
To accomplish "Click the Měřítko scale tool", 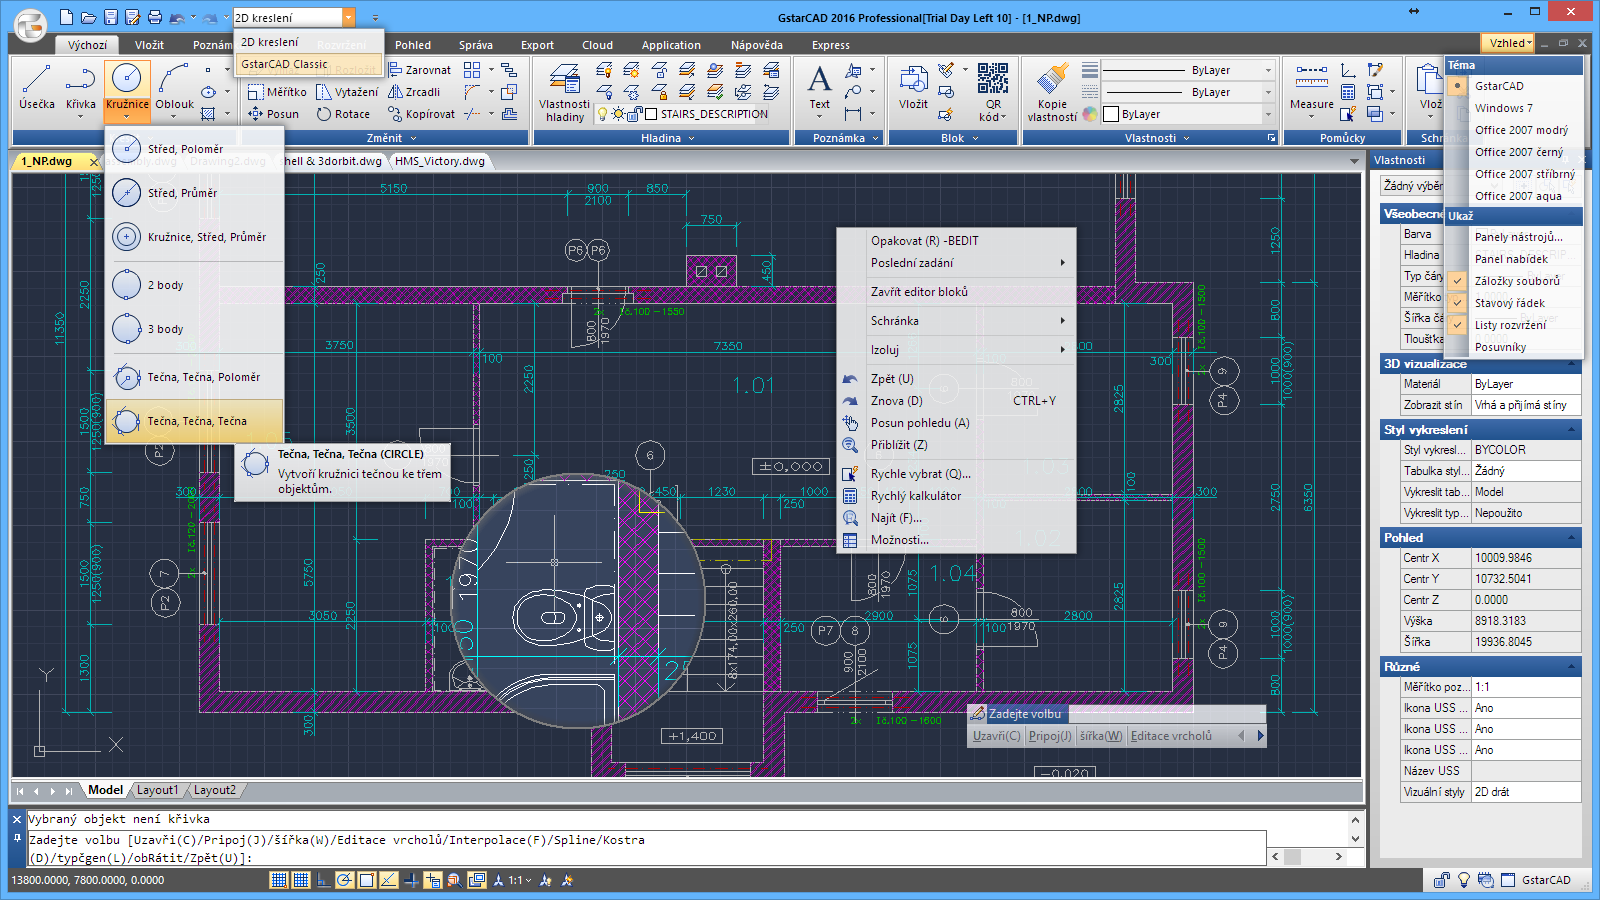I will pos(277,92).
